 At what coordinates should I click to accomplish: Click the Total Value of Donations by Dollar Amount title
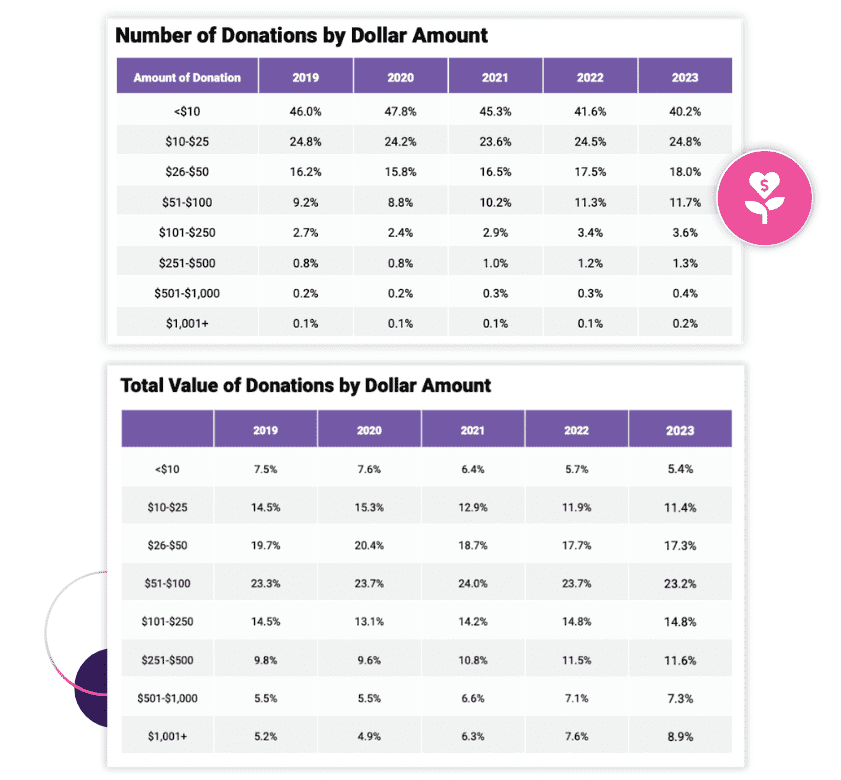(305, 385)
